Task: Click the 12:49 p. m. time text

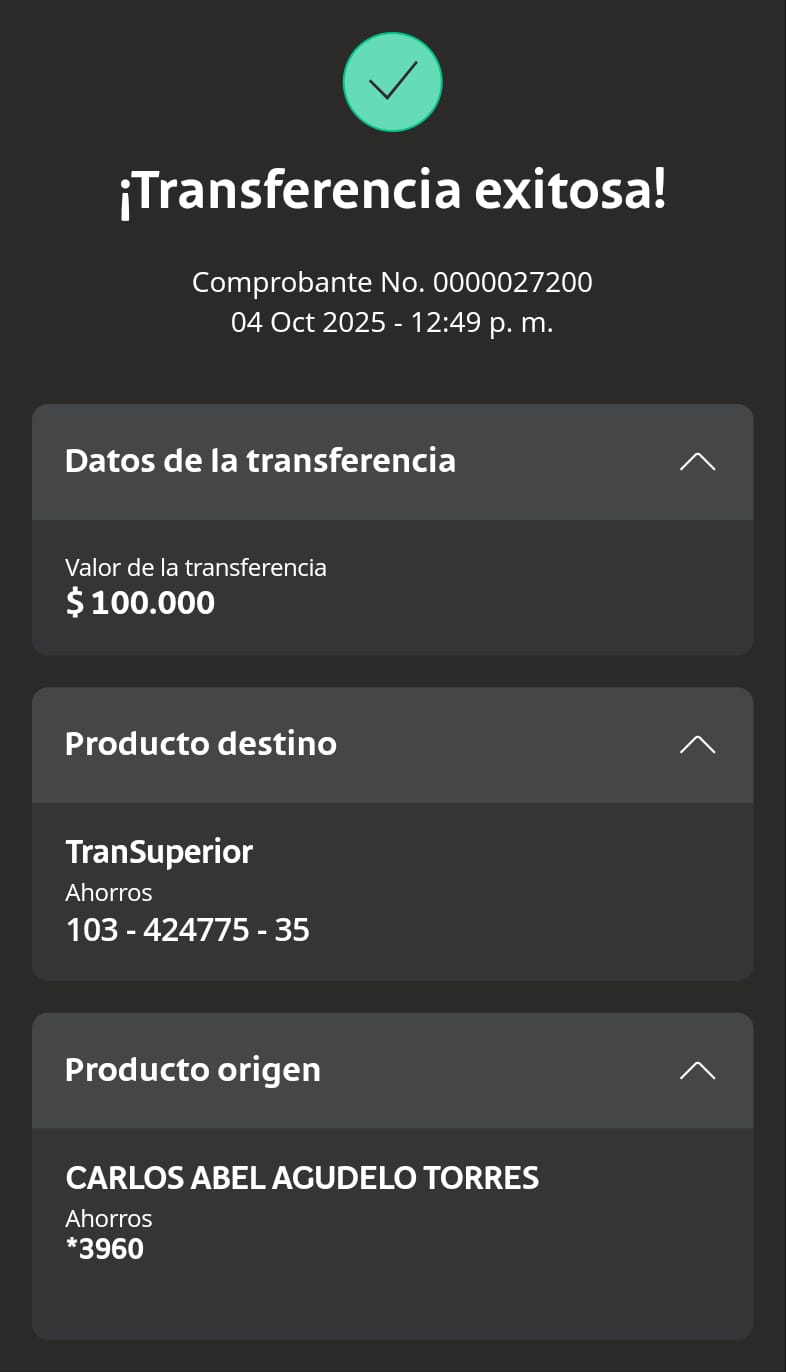Action: (490, 323)
